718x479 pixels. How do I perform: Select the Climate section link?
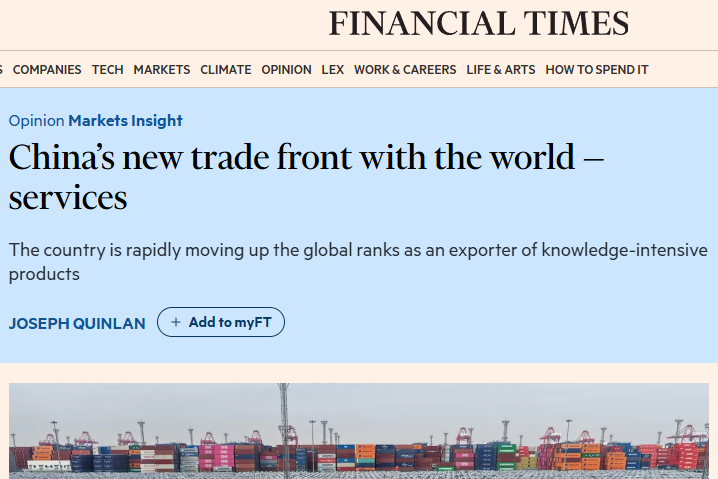point(226,70)
